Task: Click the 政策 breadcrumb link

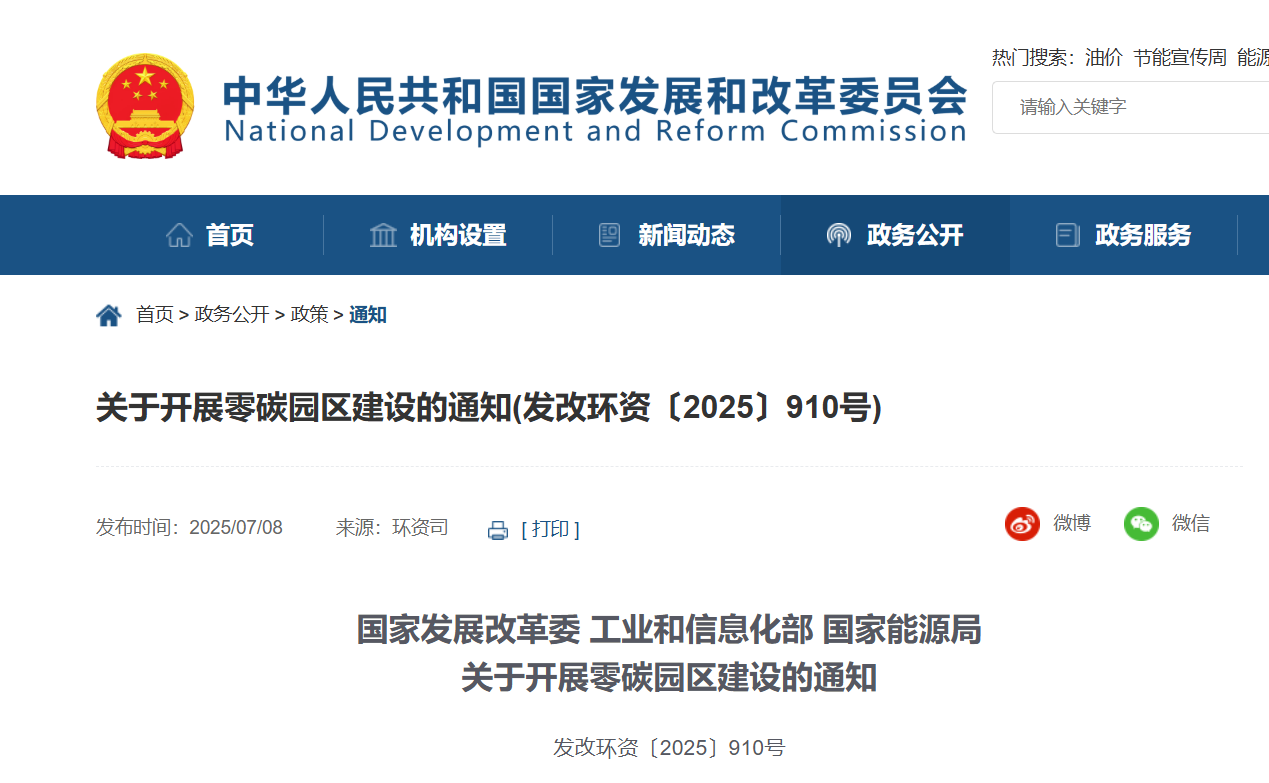Action: point(309,315)
